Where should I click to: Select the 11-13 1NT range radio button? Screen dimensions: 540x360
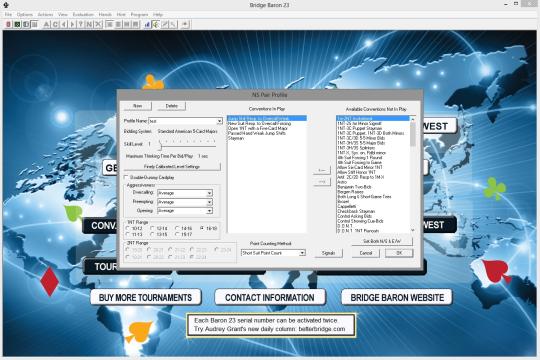(x=128, y=234)
